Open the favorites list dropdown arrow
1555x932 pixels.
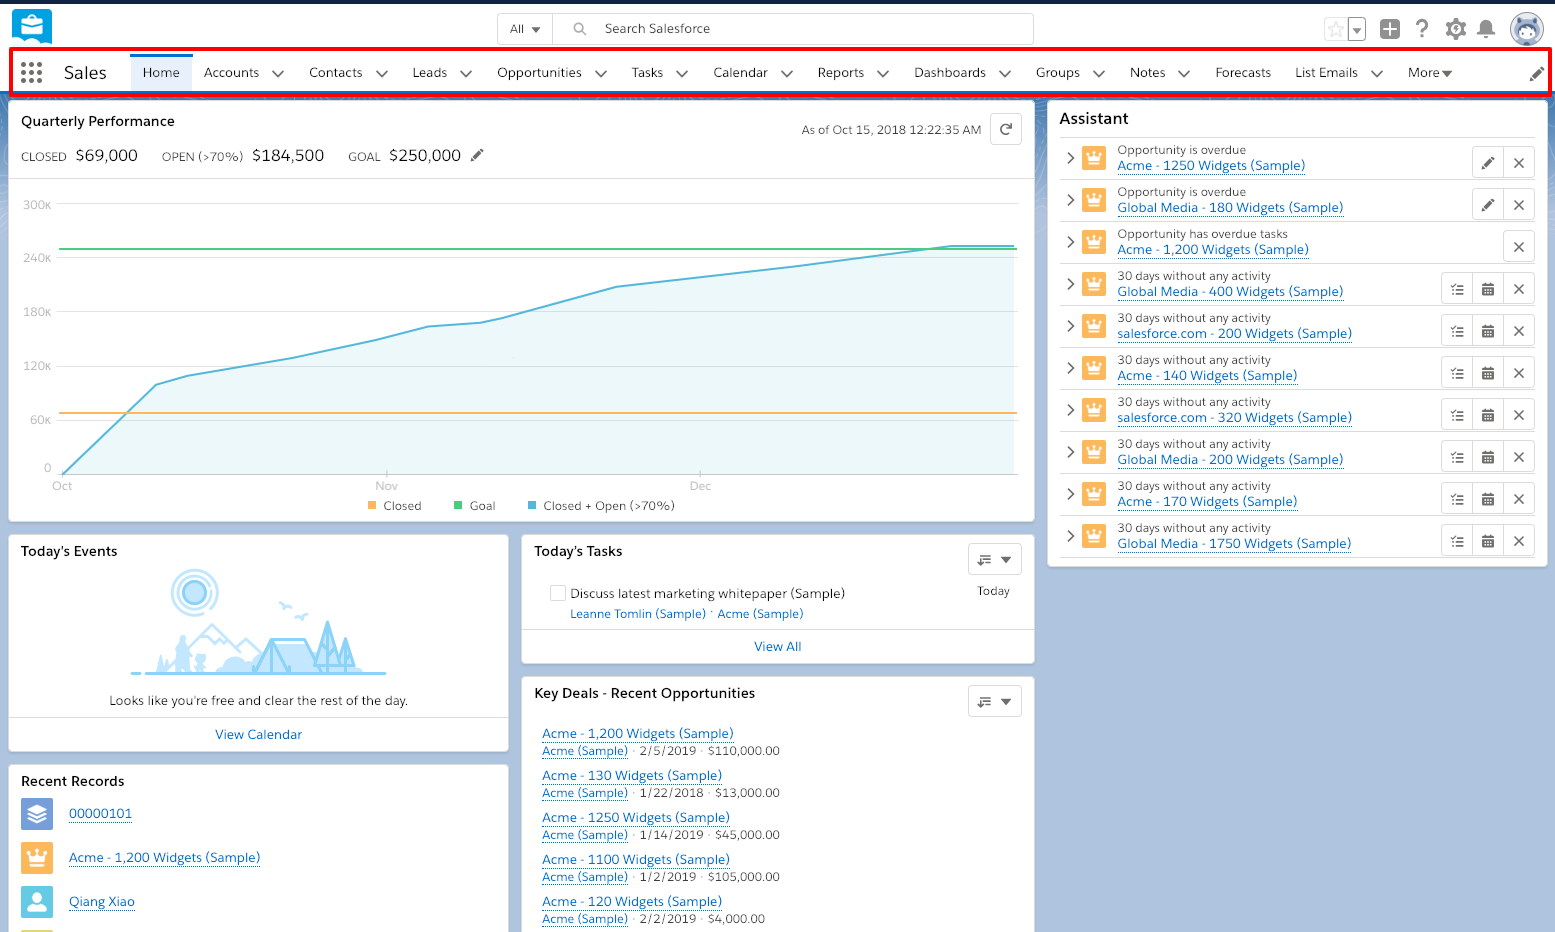click(1357, 29)
